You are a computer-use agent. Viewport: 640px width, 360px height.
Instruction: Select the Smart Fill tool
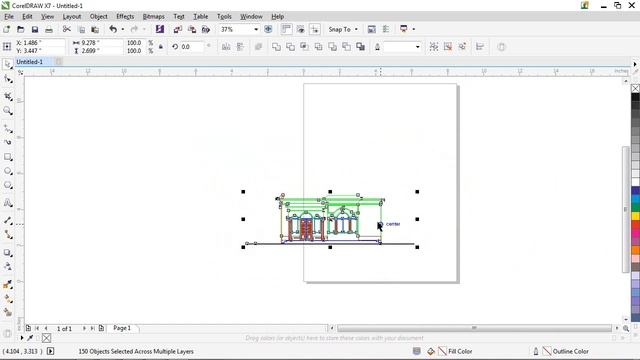(7, 313)
